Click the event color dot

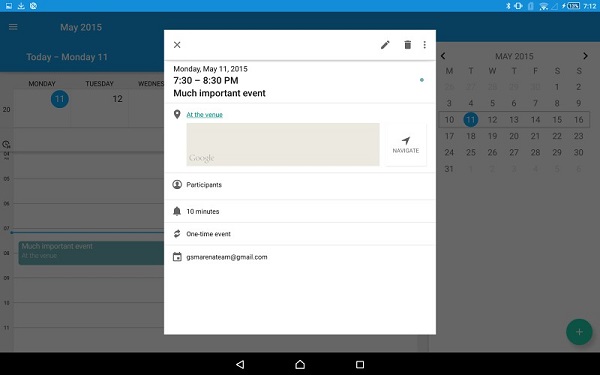(x=422, y=80)
